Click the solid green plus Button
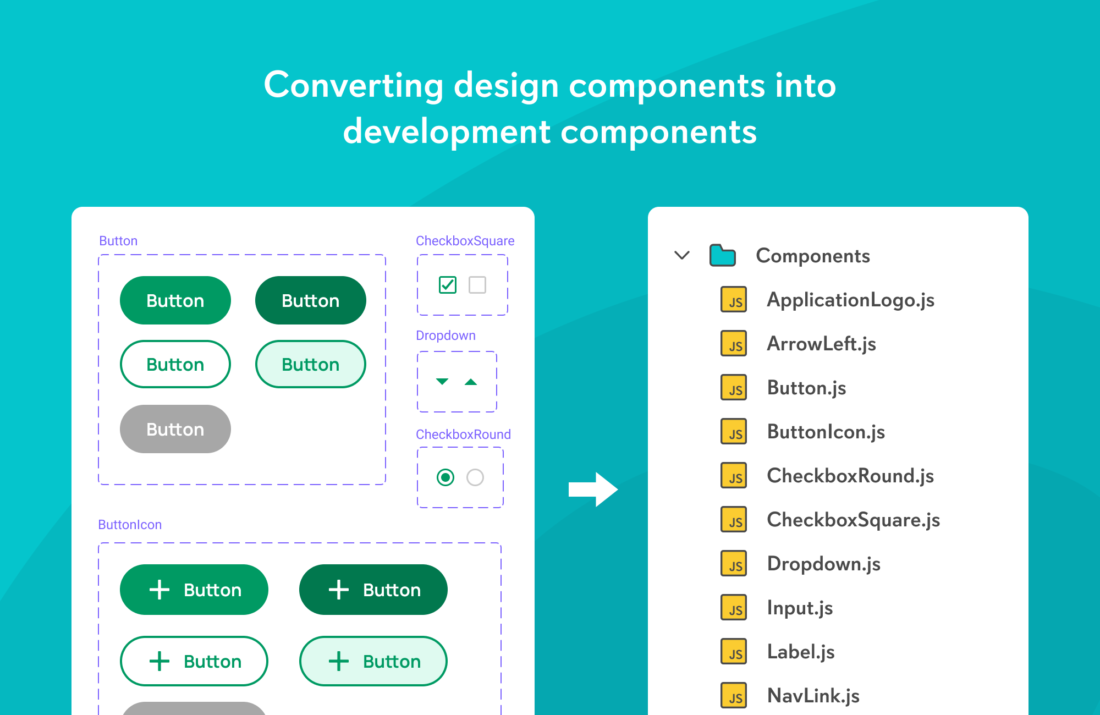This screenshot has height=715, width=1100. pyautogui.click(x=194, y=589)
